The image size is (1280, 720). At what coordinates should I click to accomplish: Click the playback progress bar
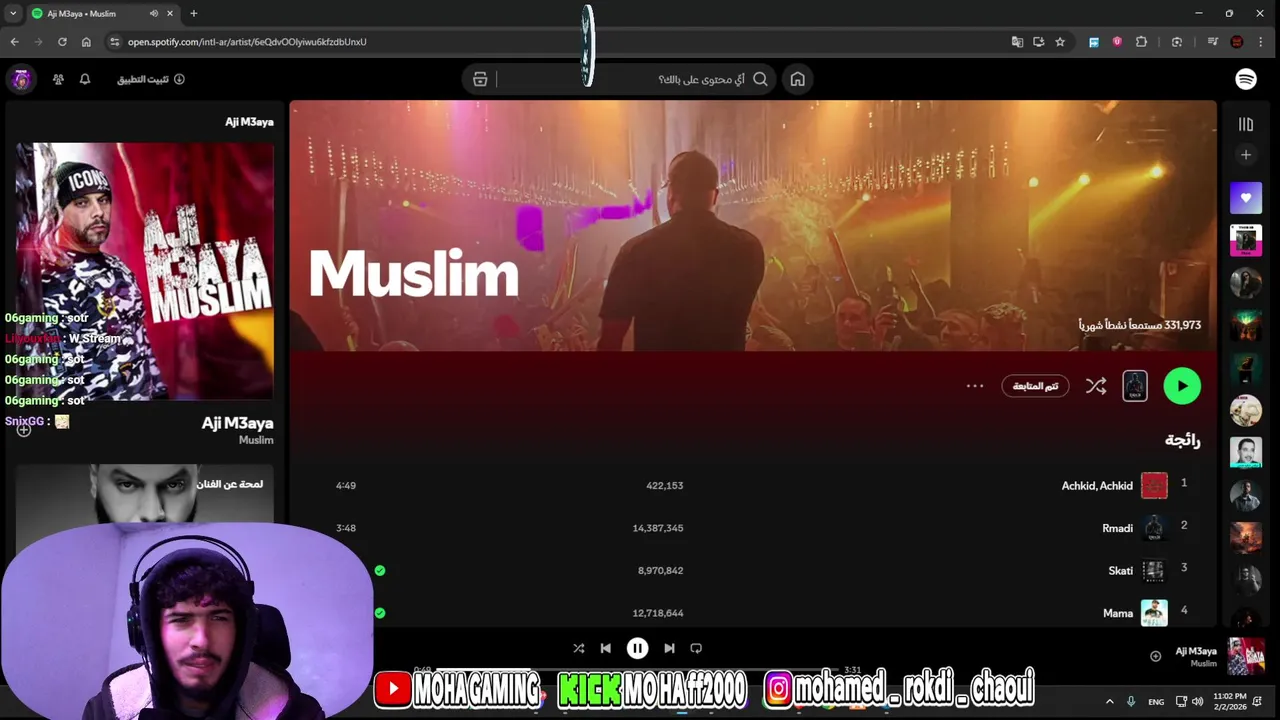(x=638, y=671)
